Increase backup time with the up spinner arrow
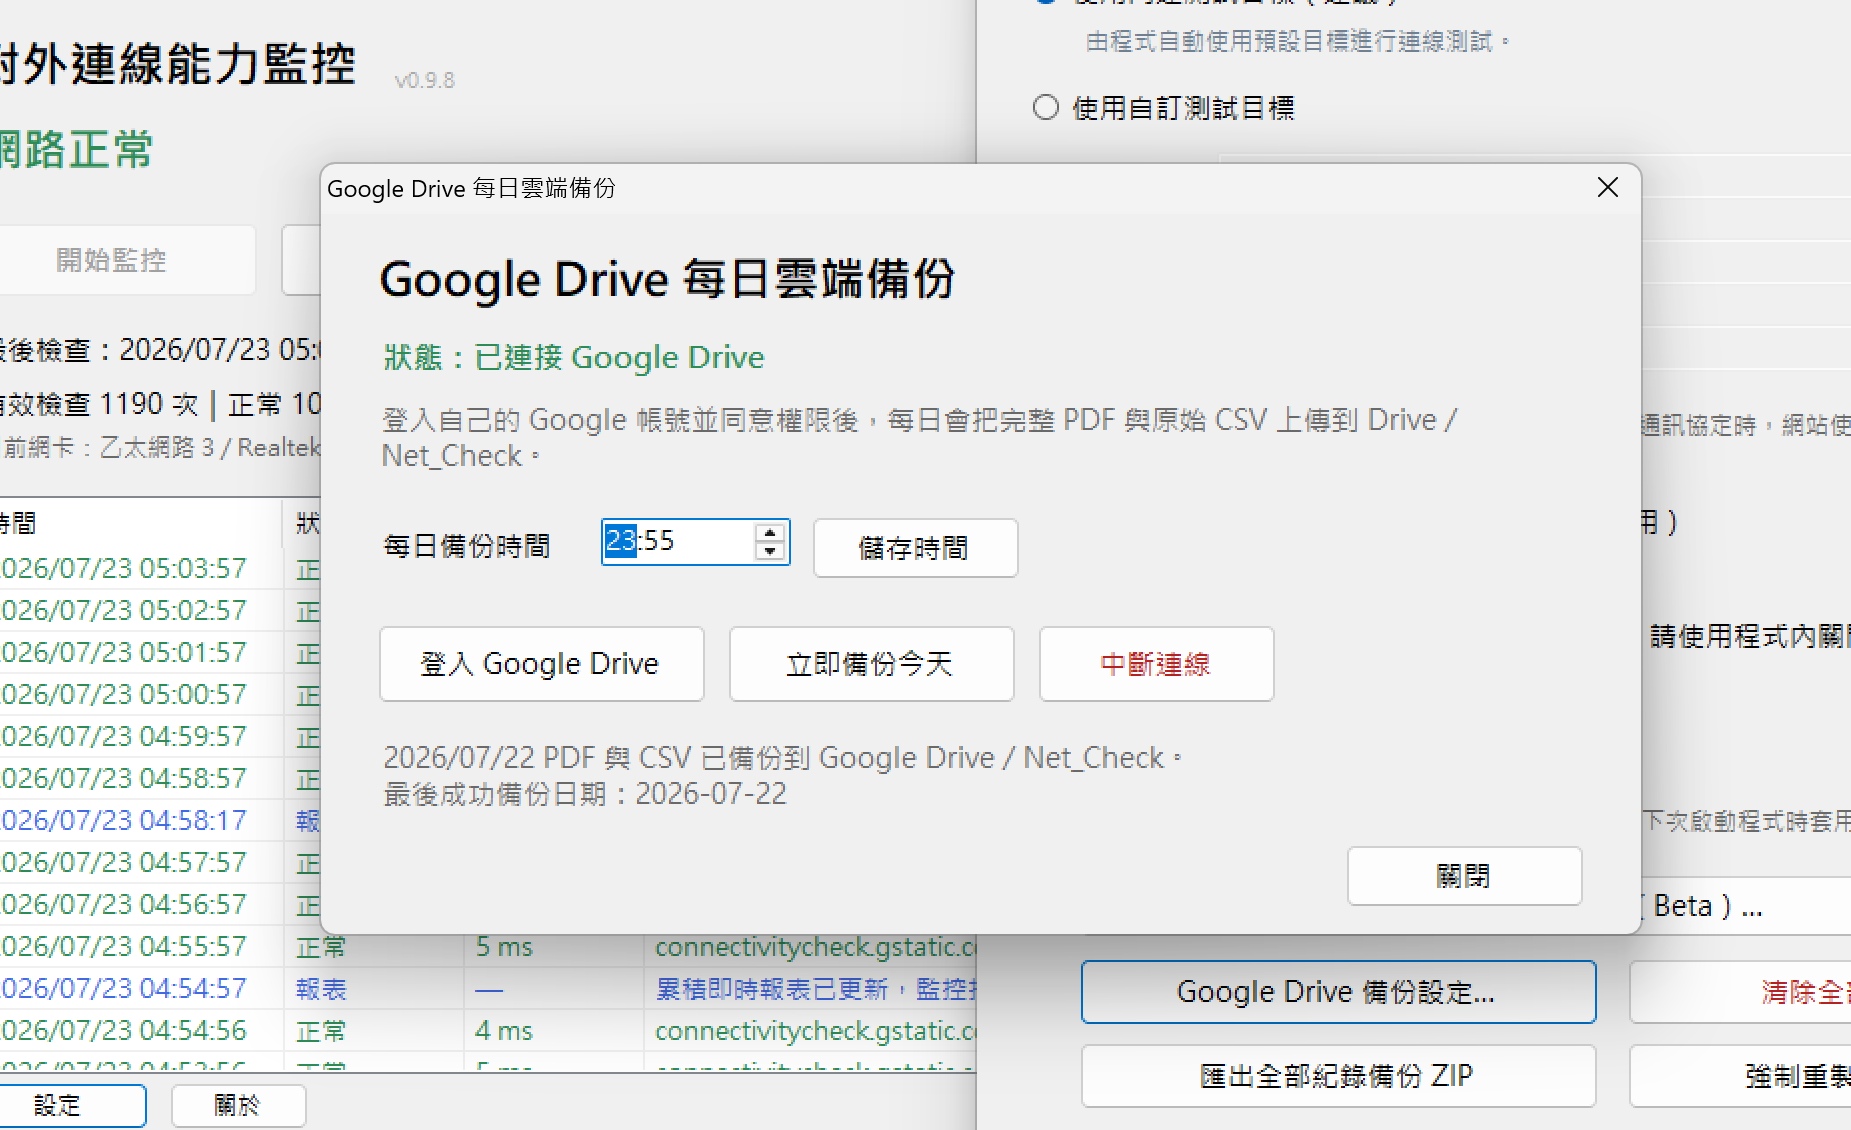 (770, 533)
